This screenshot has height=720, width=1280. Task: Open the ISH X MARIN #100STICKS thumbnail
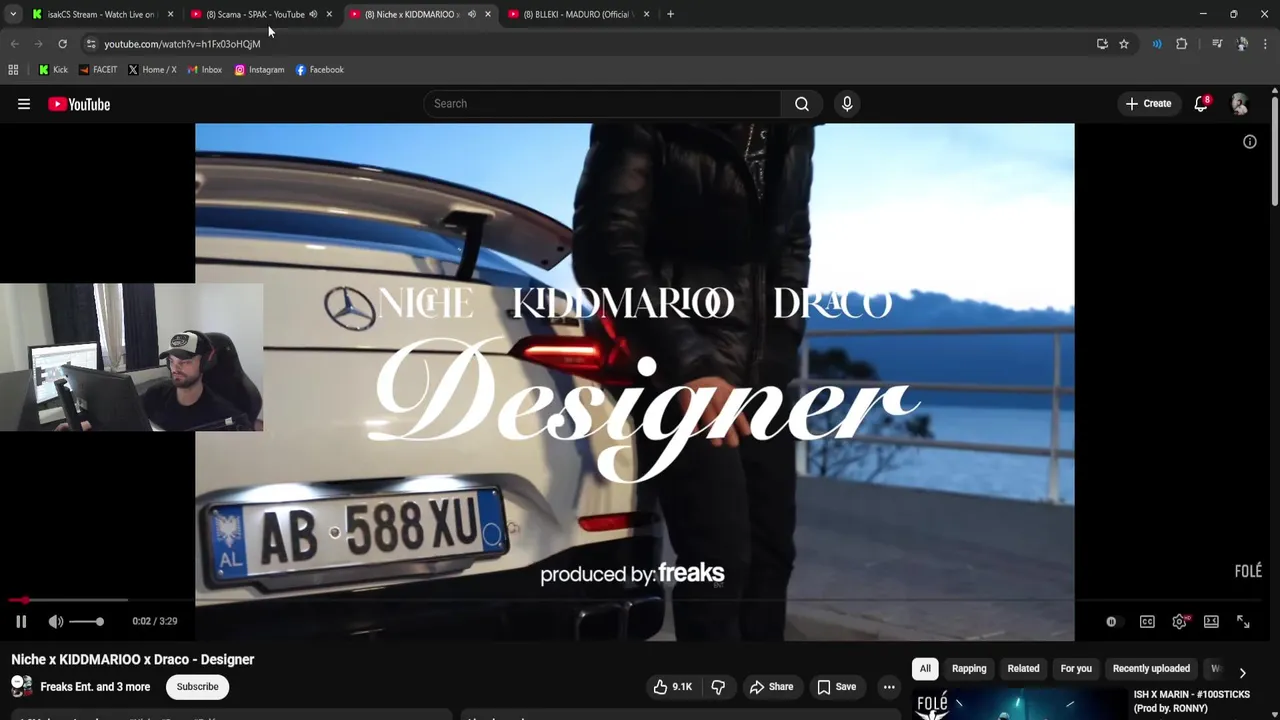click(1020, 705)
